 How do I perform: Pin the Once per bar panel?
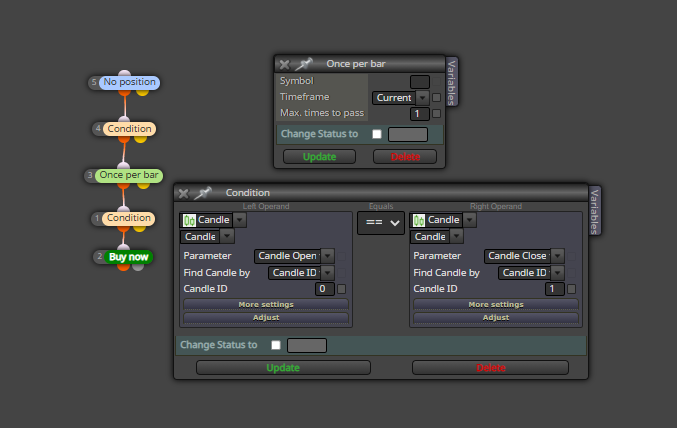point(303,64)
